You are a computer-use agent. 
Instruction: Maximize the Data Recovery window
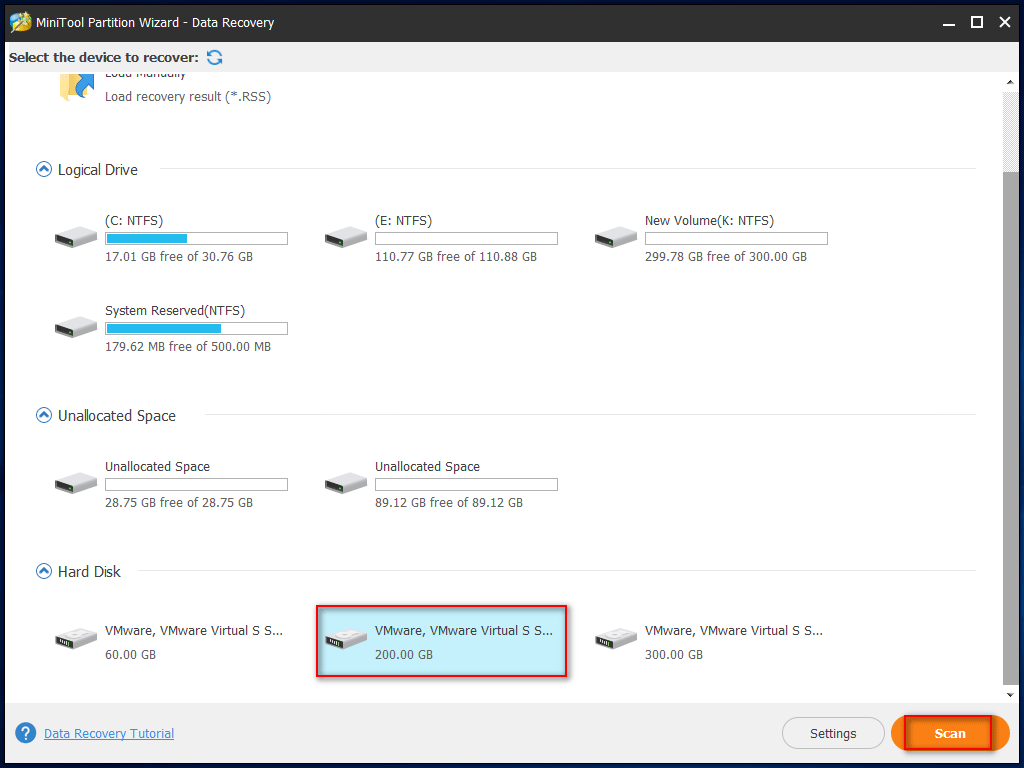[x=977, y=23]
